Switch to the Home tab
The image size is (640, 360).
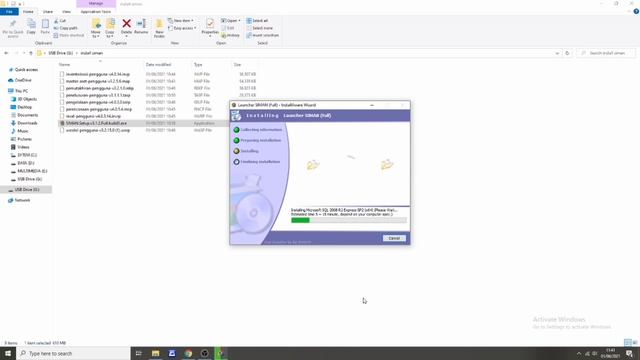point(28,12)
